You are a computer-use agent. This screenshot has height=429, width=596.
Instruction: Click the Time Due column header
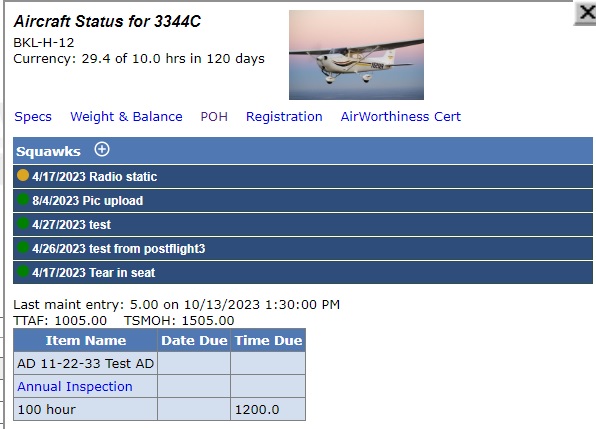[x=268, y=340]
